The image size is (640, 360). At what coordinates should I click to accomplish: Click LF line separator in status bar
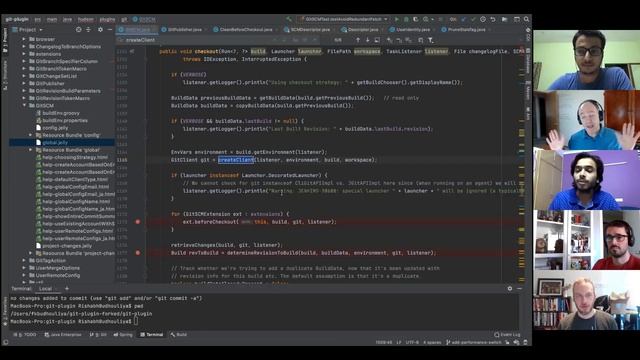coord(399,342)
